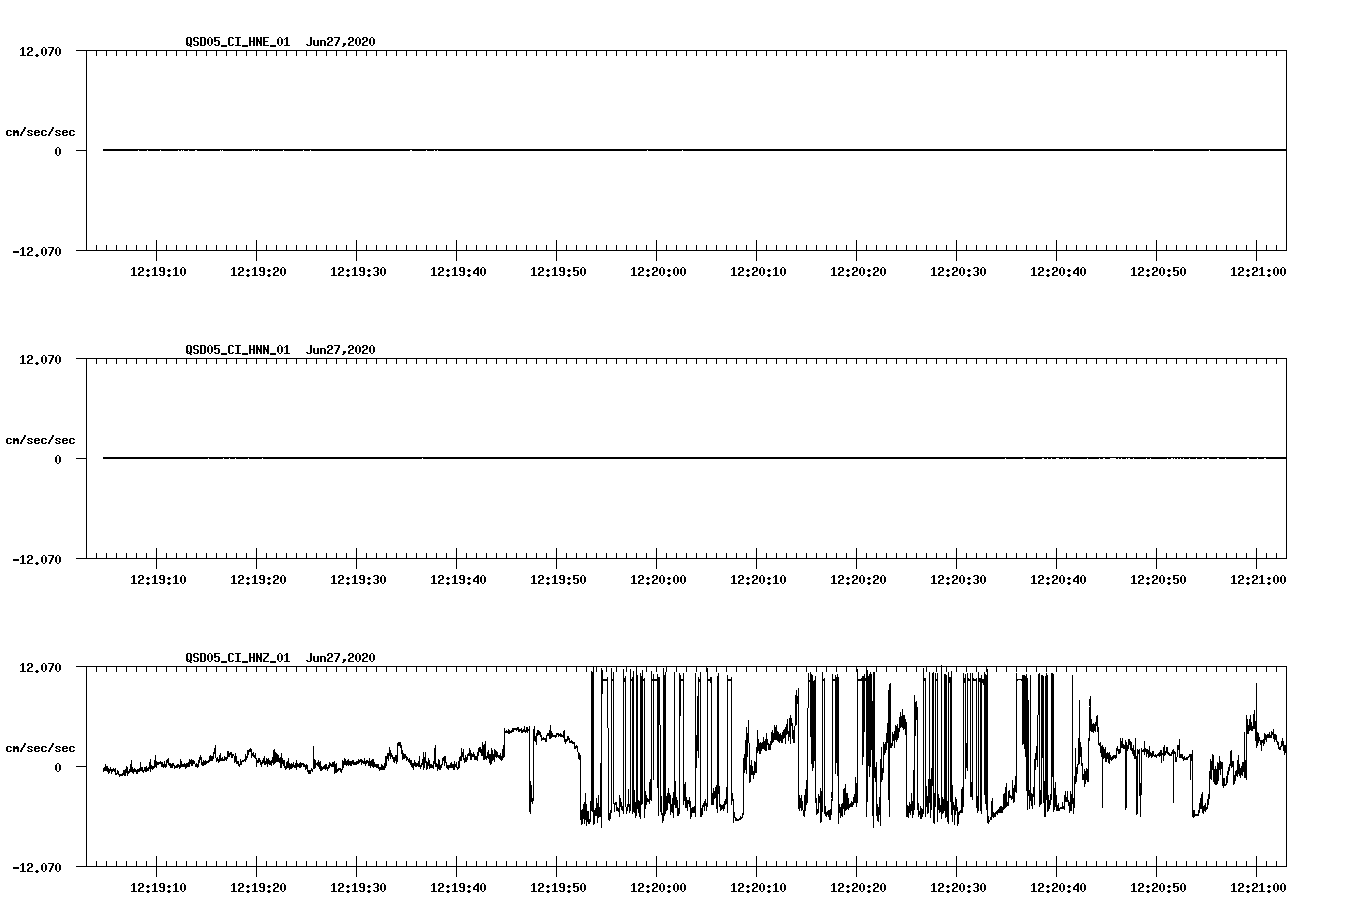
Task: Click the 12:21:00 time label under HNE plot
Action: click(1258, 272)
